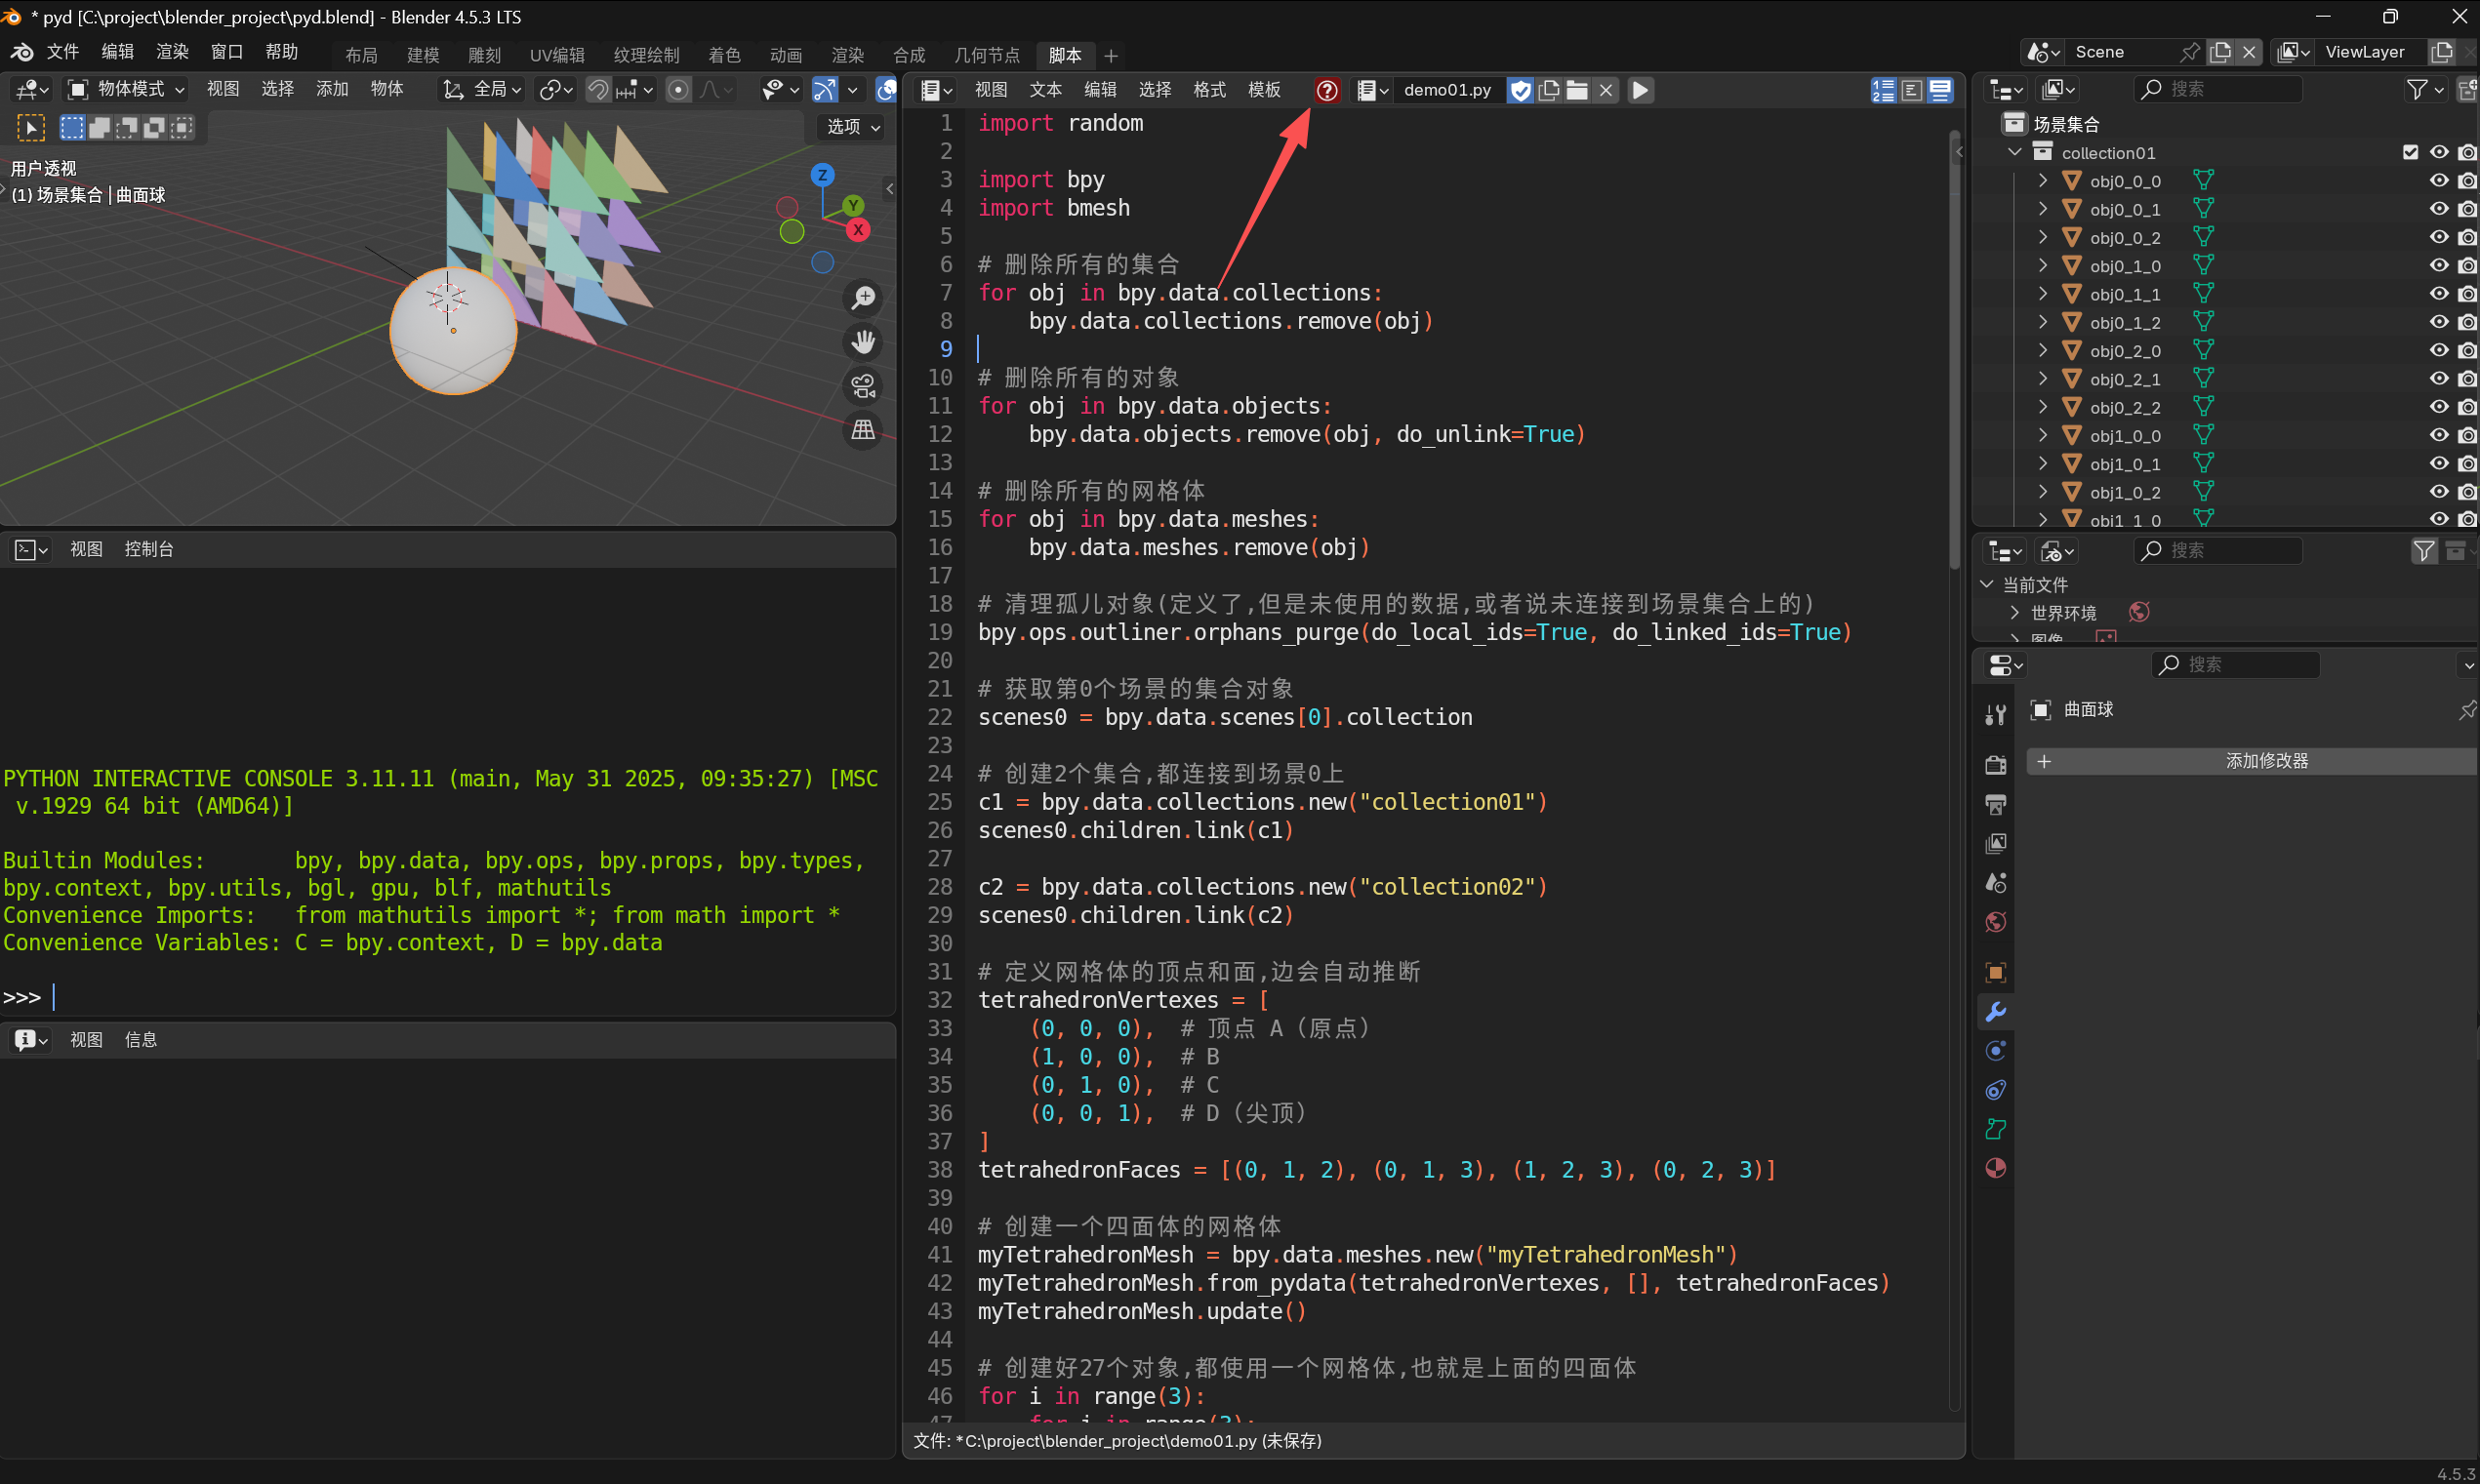The image size is (2480, 1484).
Task: Open the 模板 menu in text editor
Action: (1264, 90)
